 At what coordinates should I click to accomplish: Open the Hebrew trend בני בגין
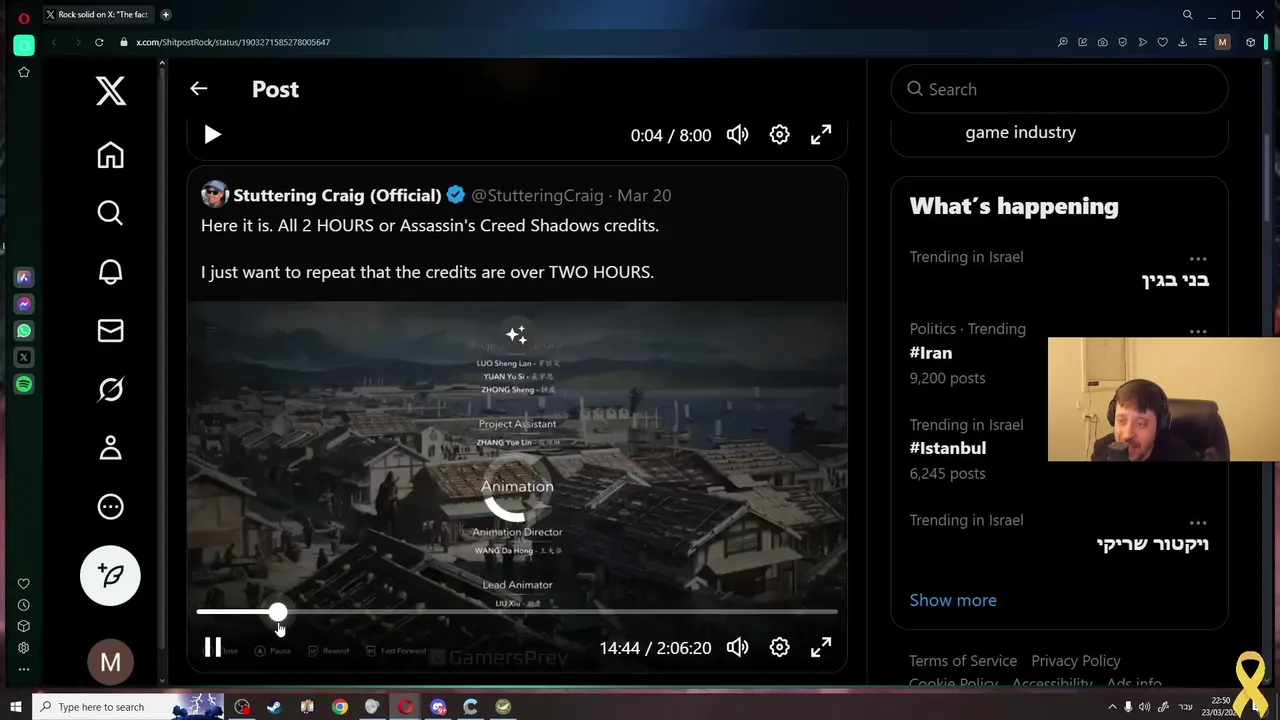tap(1175, 280)
